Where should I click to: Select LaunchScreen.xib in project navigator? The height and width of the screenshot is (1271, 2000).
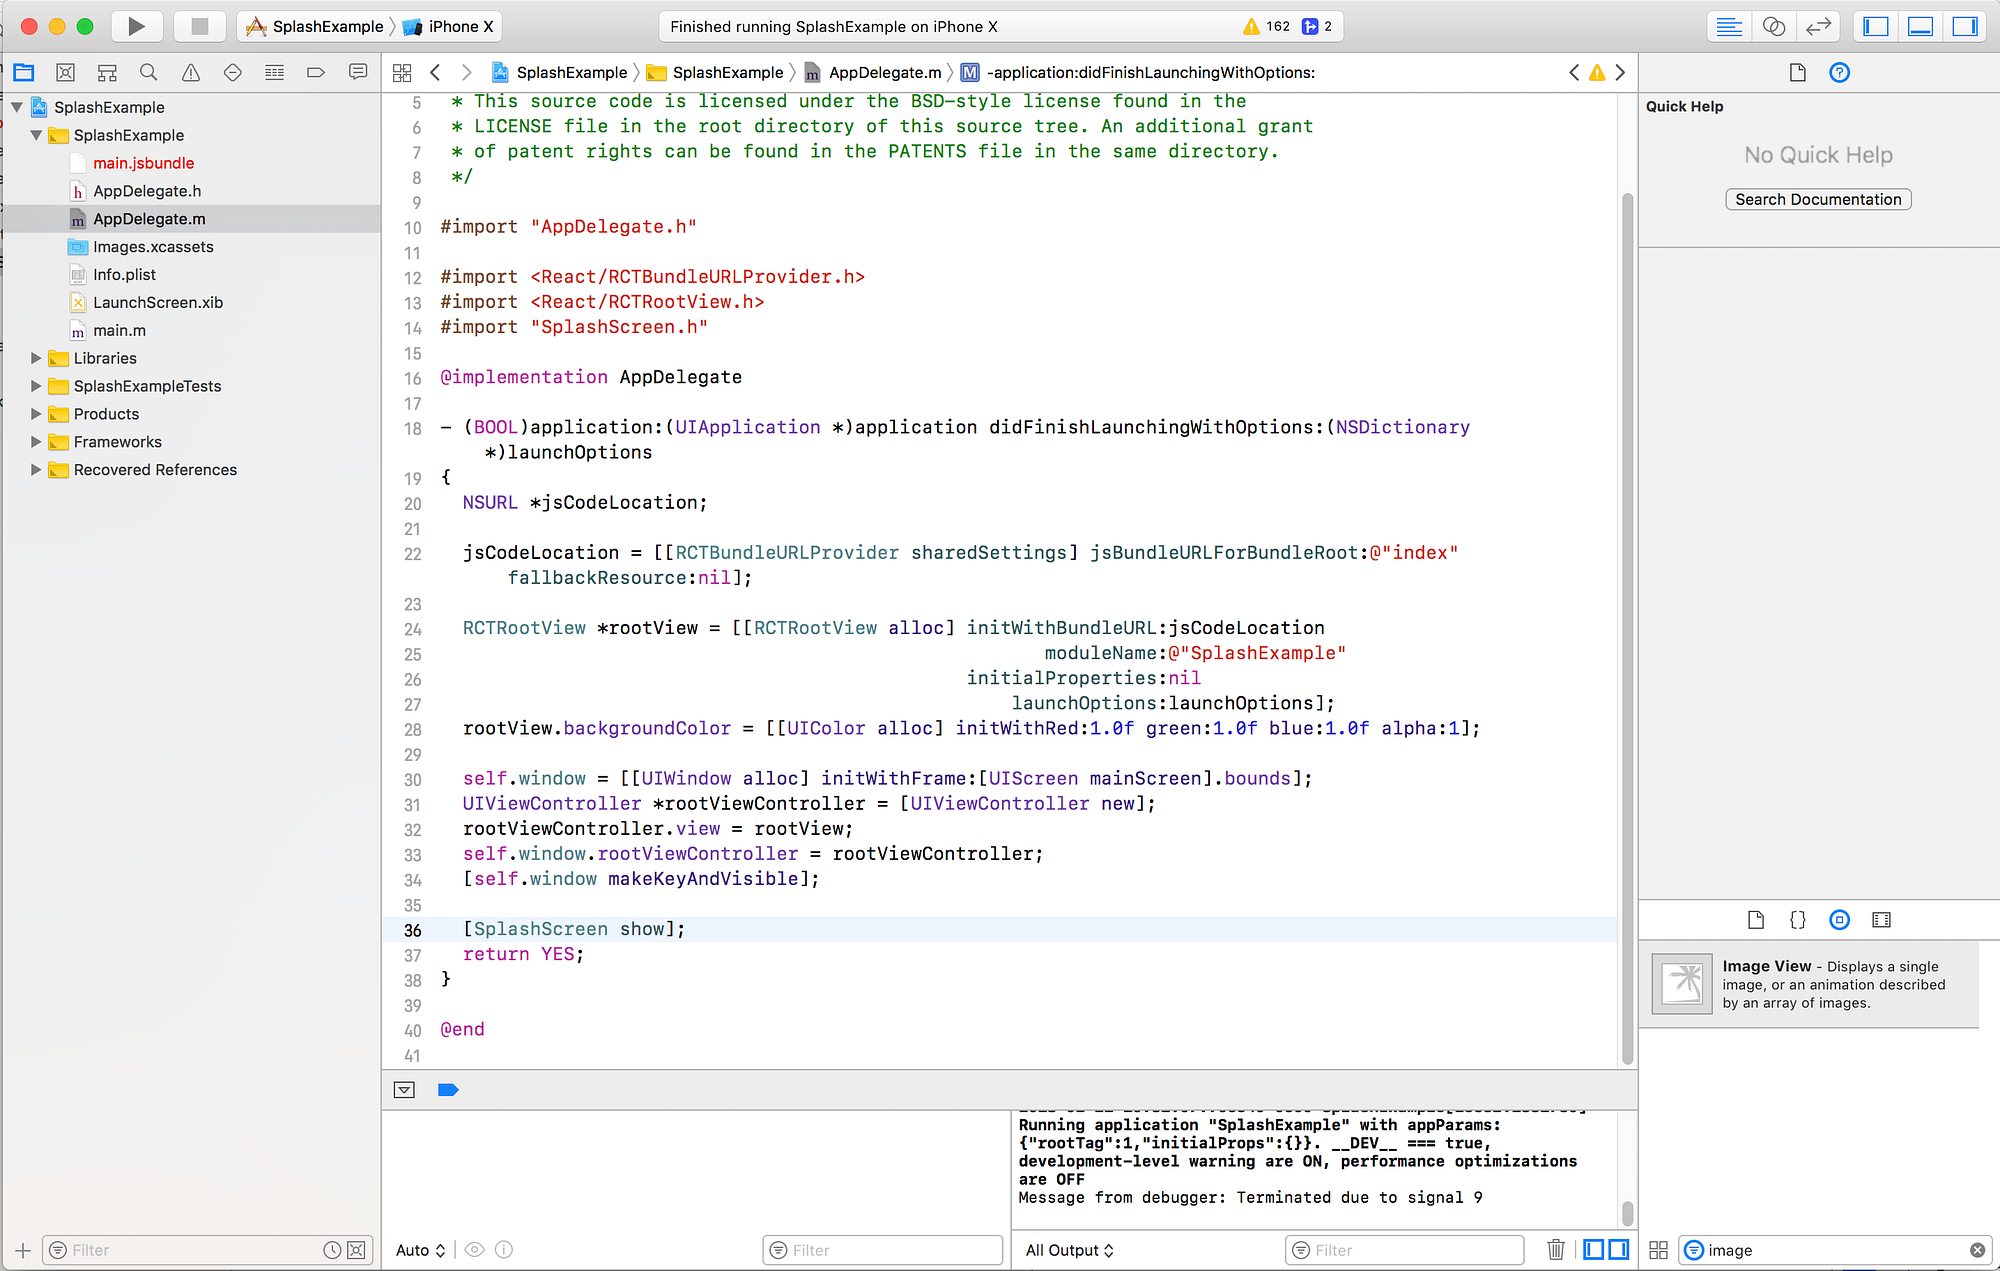pos(157,302)
